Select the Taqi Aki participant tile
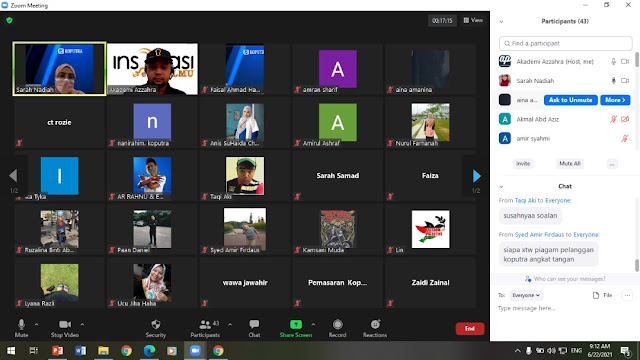Image resolution: width=640 pixels, height=360 pixels. 244,176
